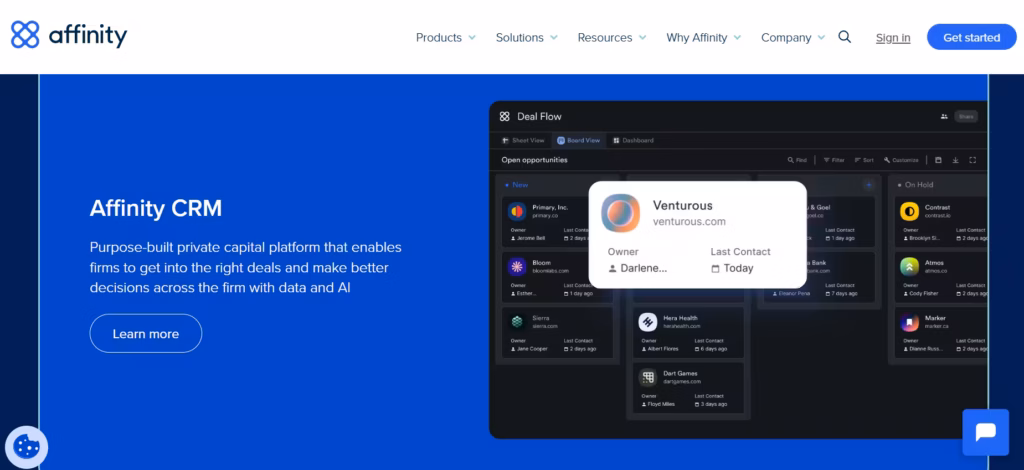Click the plus icon above the board column
The width and height of the screenshot is (1024, 470).
[869, 185]
